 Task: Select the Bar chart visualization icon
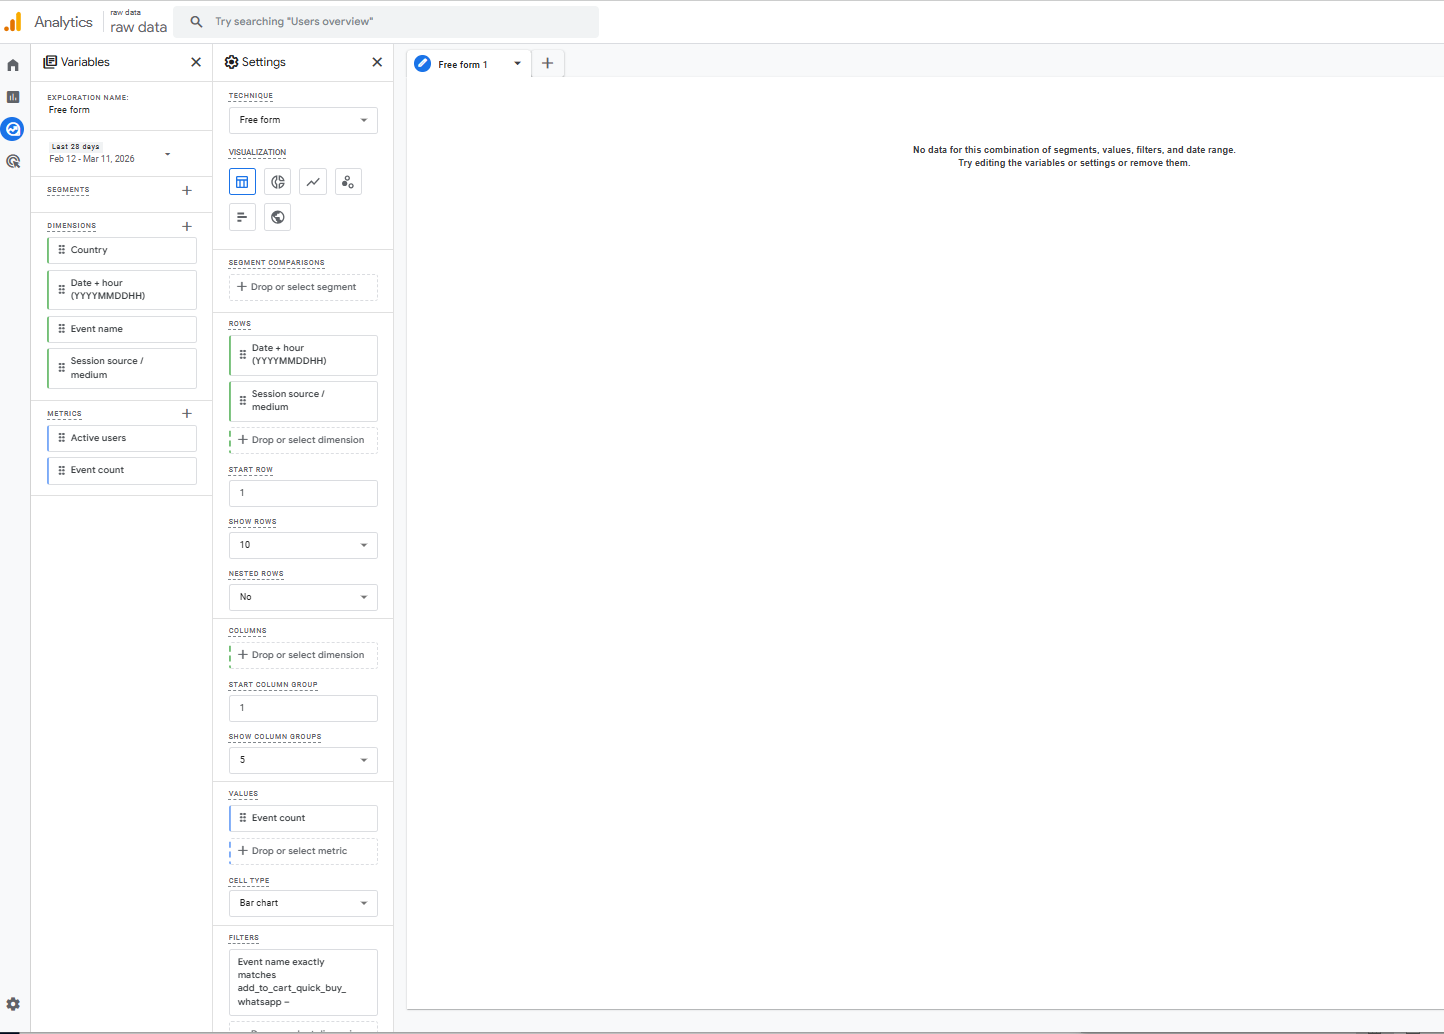[x=242, y=217]
